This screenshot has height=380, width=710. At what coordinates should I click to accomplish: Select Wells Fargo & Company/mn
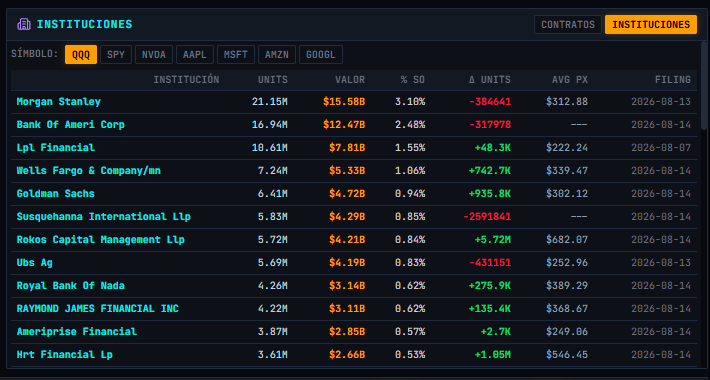point(88,171)
